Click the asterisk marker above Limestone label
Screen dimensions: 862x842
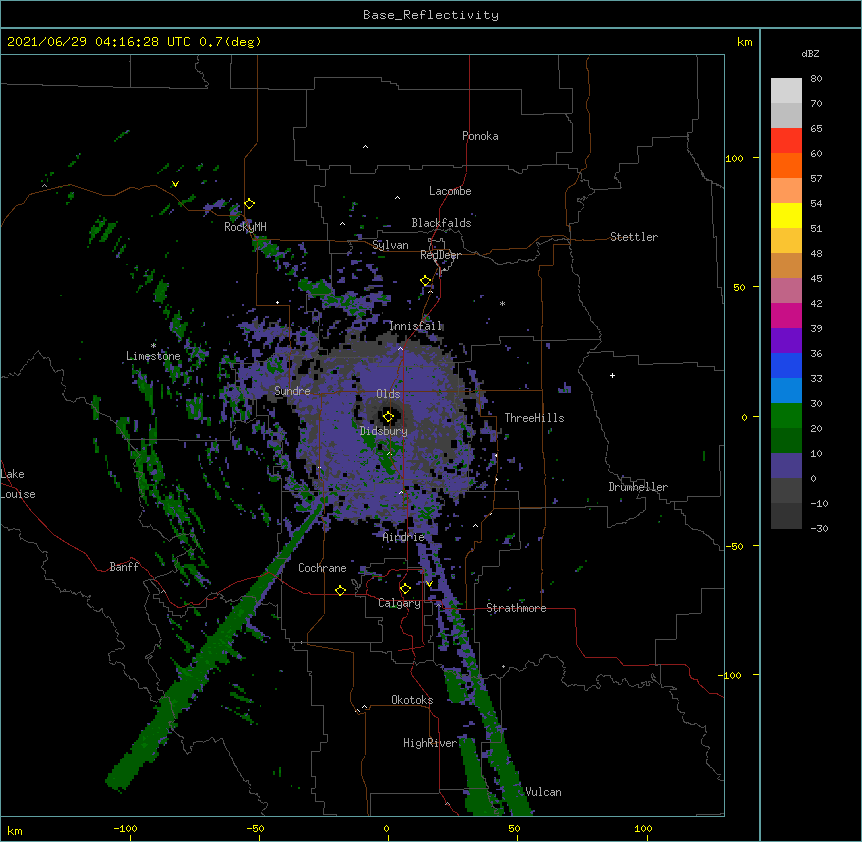pos(153,346)
